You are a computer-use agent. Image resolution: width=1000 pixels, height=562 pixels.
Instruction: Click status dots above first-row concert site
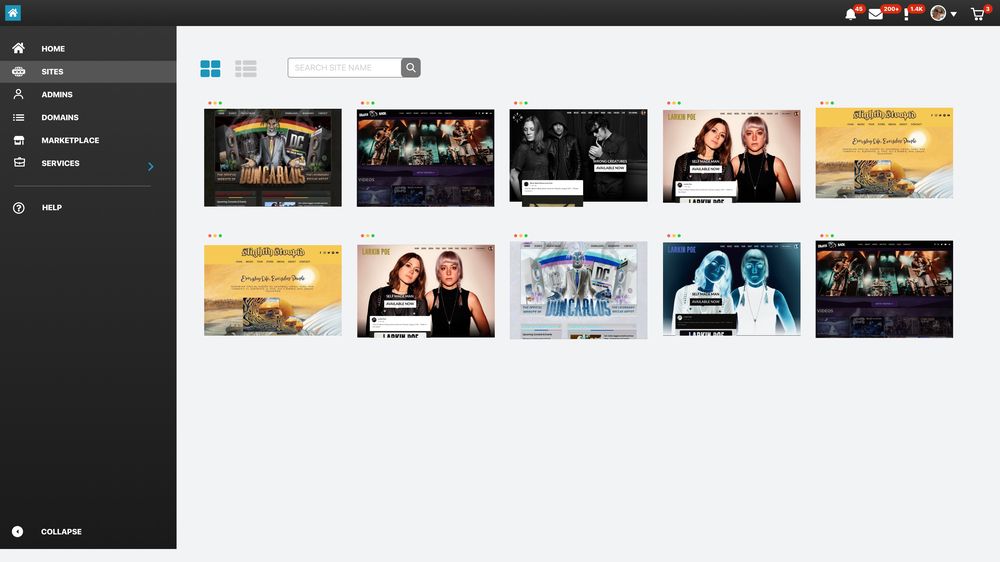(x=367, y=103)
